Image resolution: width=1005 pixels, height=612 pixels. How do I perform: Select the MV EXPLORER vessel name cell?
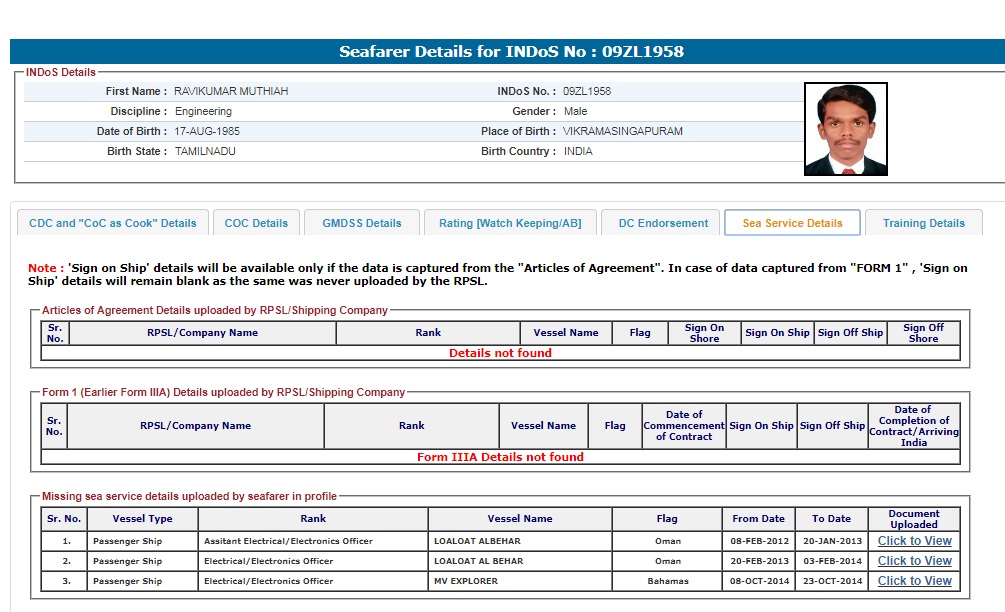[466, 581]
